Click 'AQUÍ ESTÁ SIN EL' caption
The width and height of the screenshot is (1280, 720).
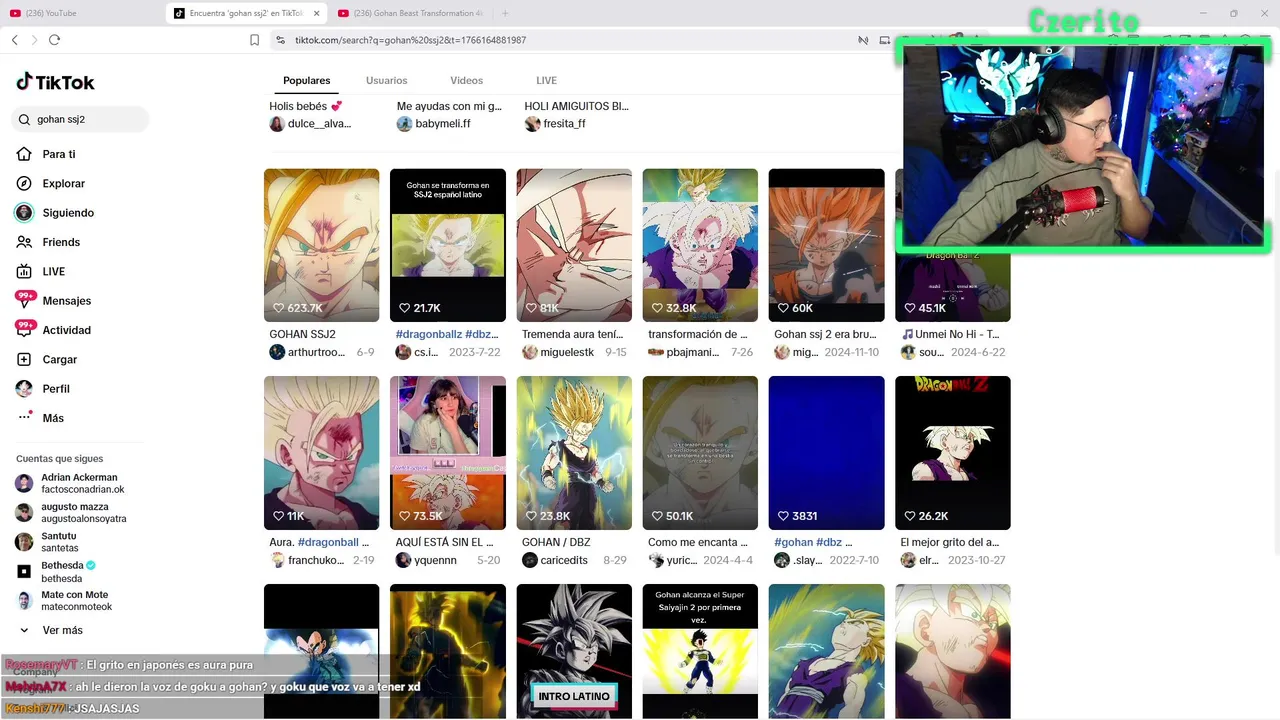click(445, 542)
